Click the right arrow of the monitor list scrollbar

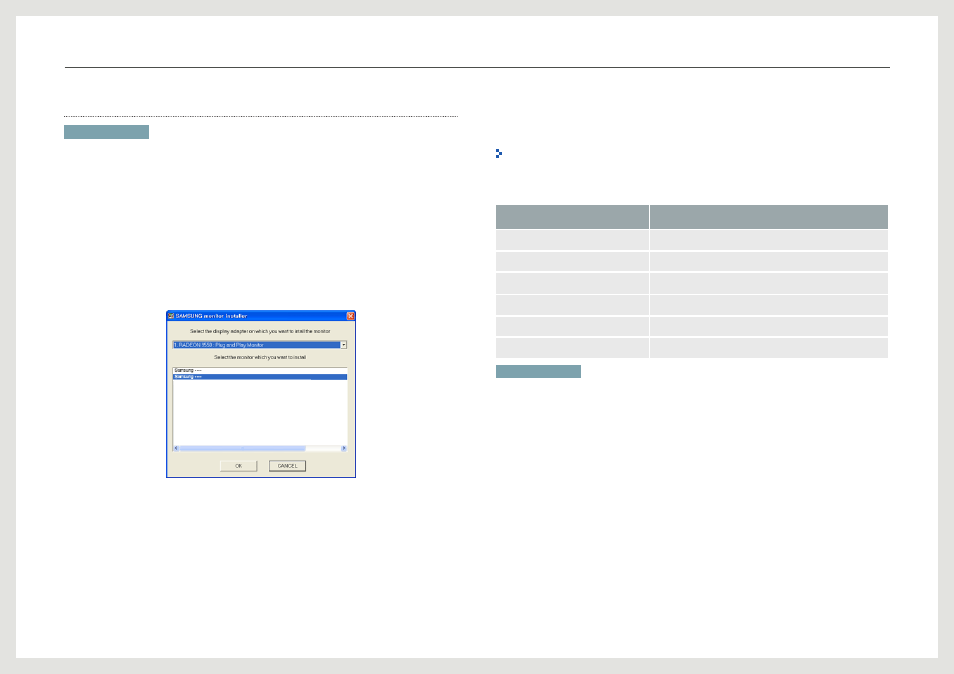point(344,448)
